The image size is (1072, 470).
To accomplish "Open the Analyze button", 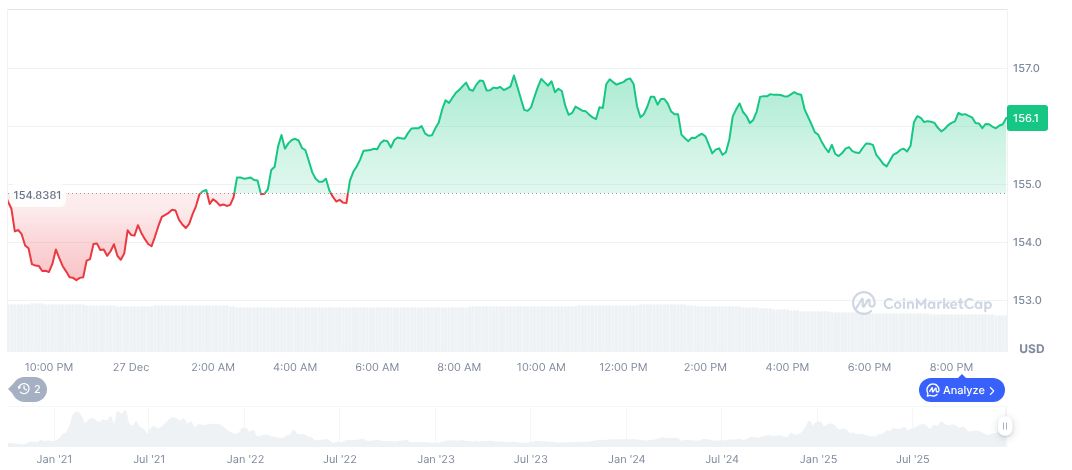I will [961, 390].
